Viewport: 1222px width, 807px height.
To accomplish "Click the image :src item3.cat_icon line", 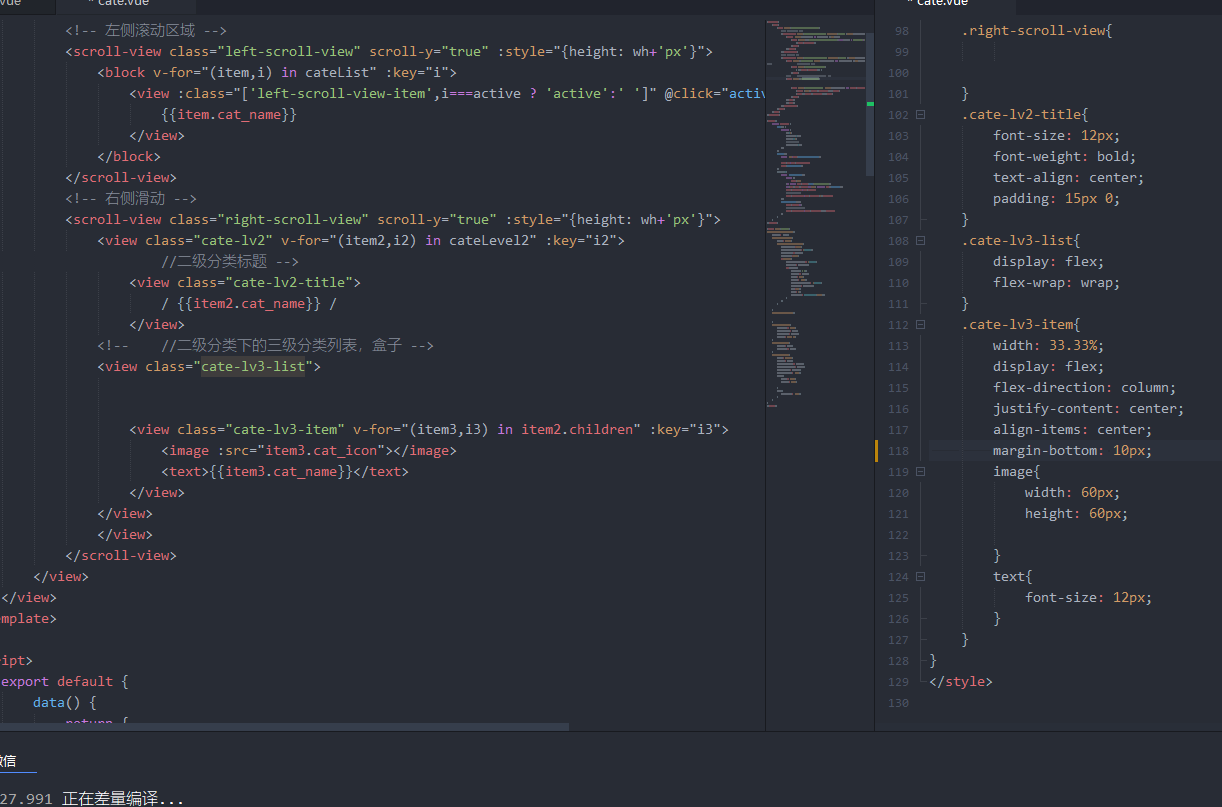I will click(308, 450).
